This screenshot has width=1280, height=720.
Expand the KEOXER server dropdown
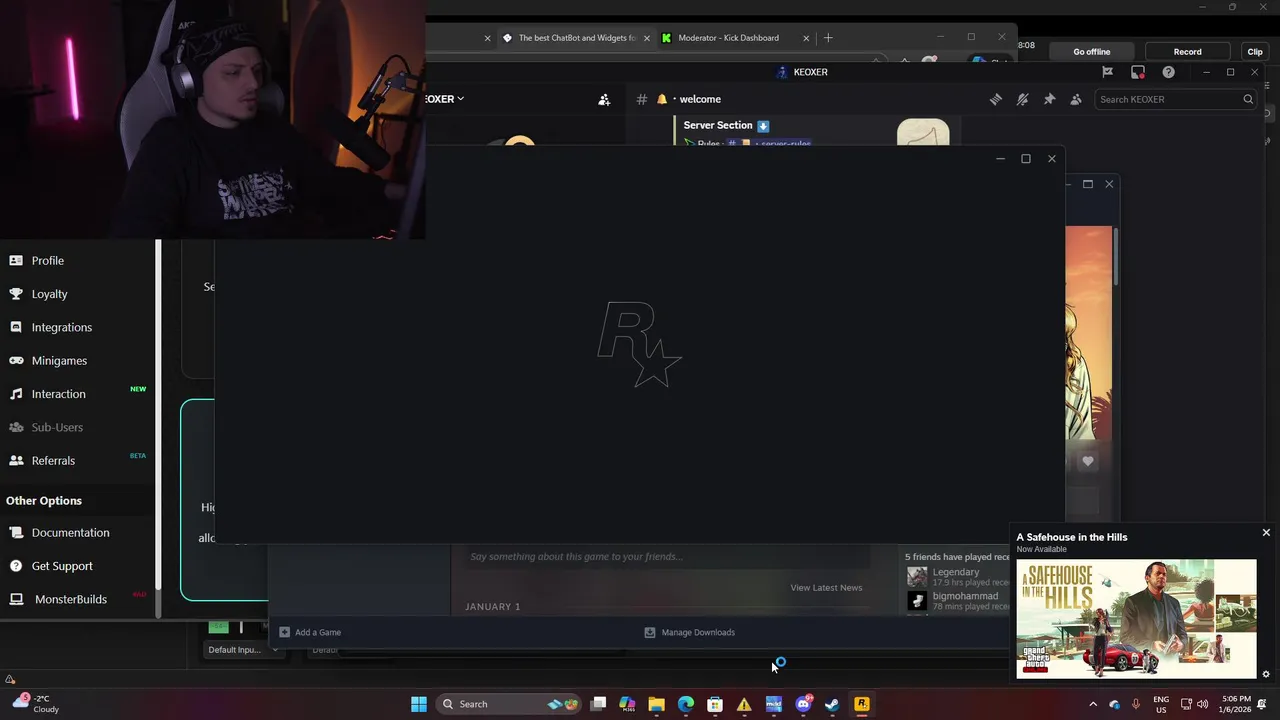point(460,99)
